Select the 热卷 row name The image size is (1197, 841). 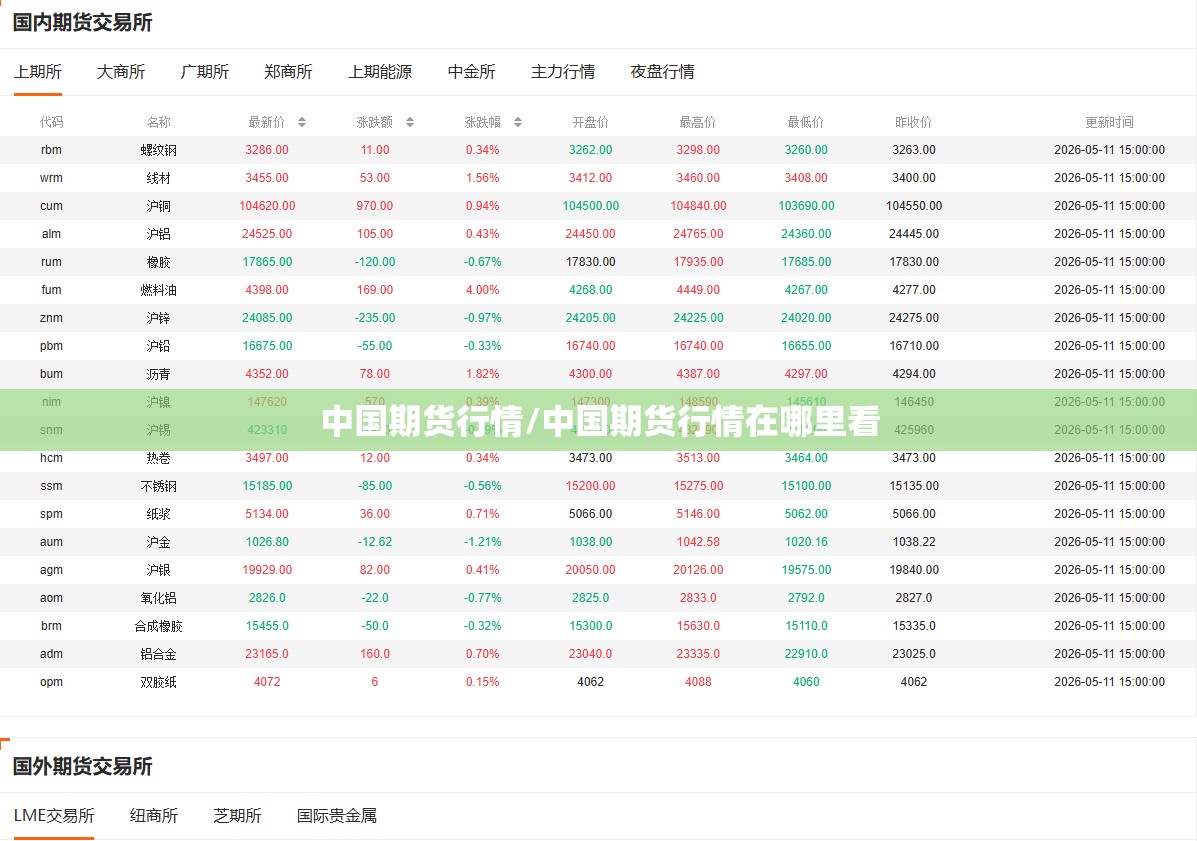(159, 458)
